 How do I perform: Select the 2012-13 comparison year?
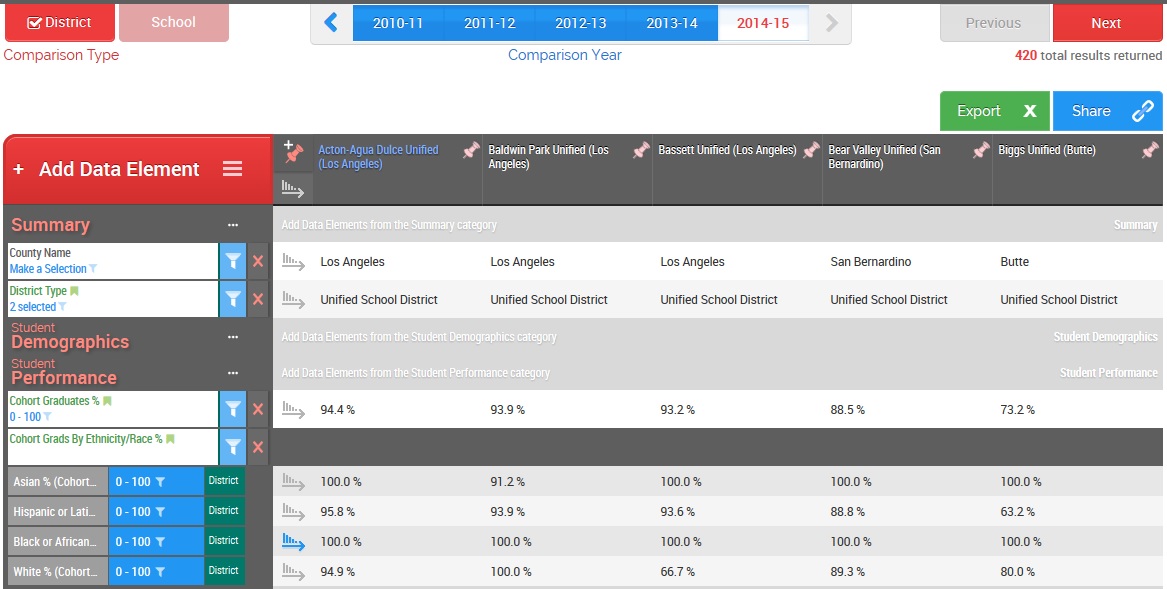(x=580, y=23)
